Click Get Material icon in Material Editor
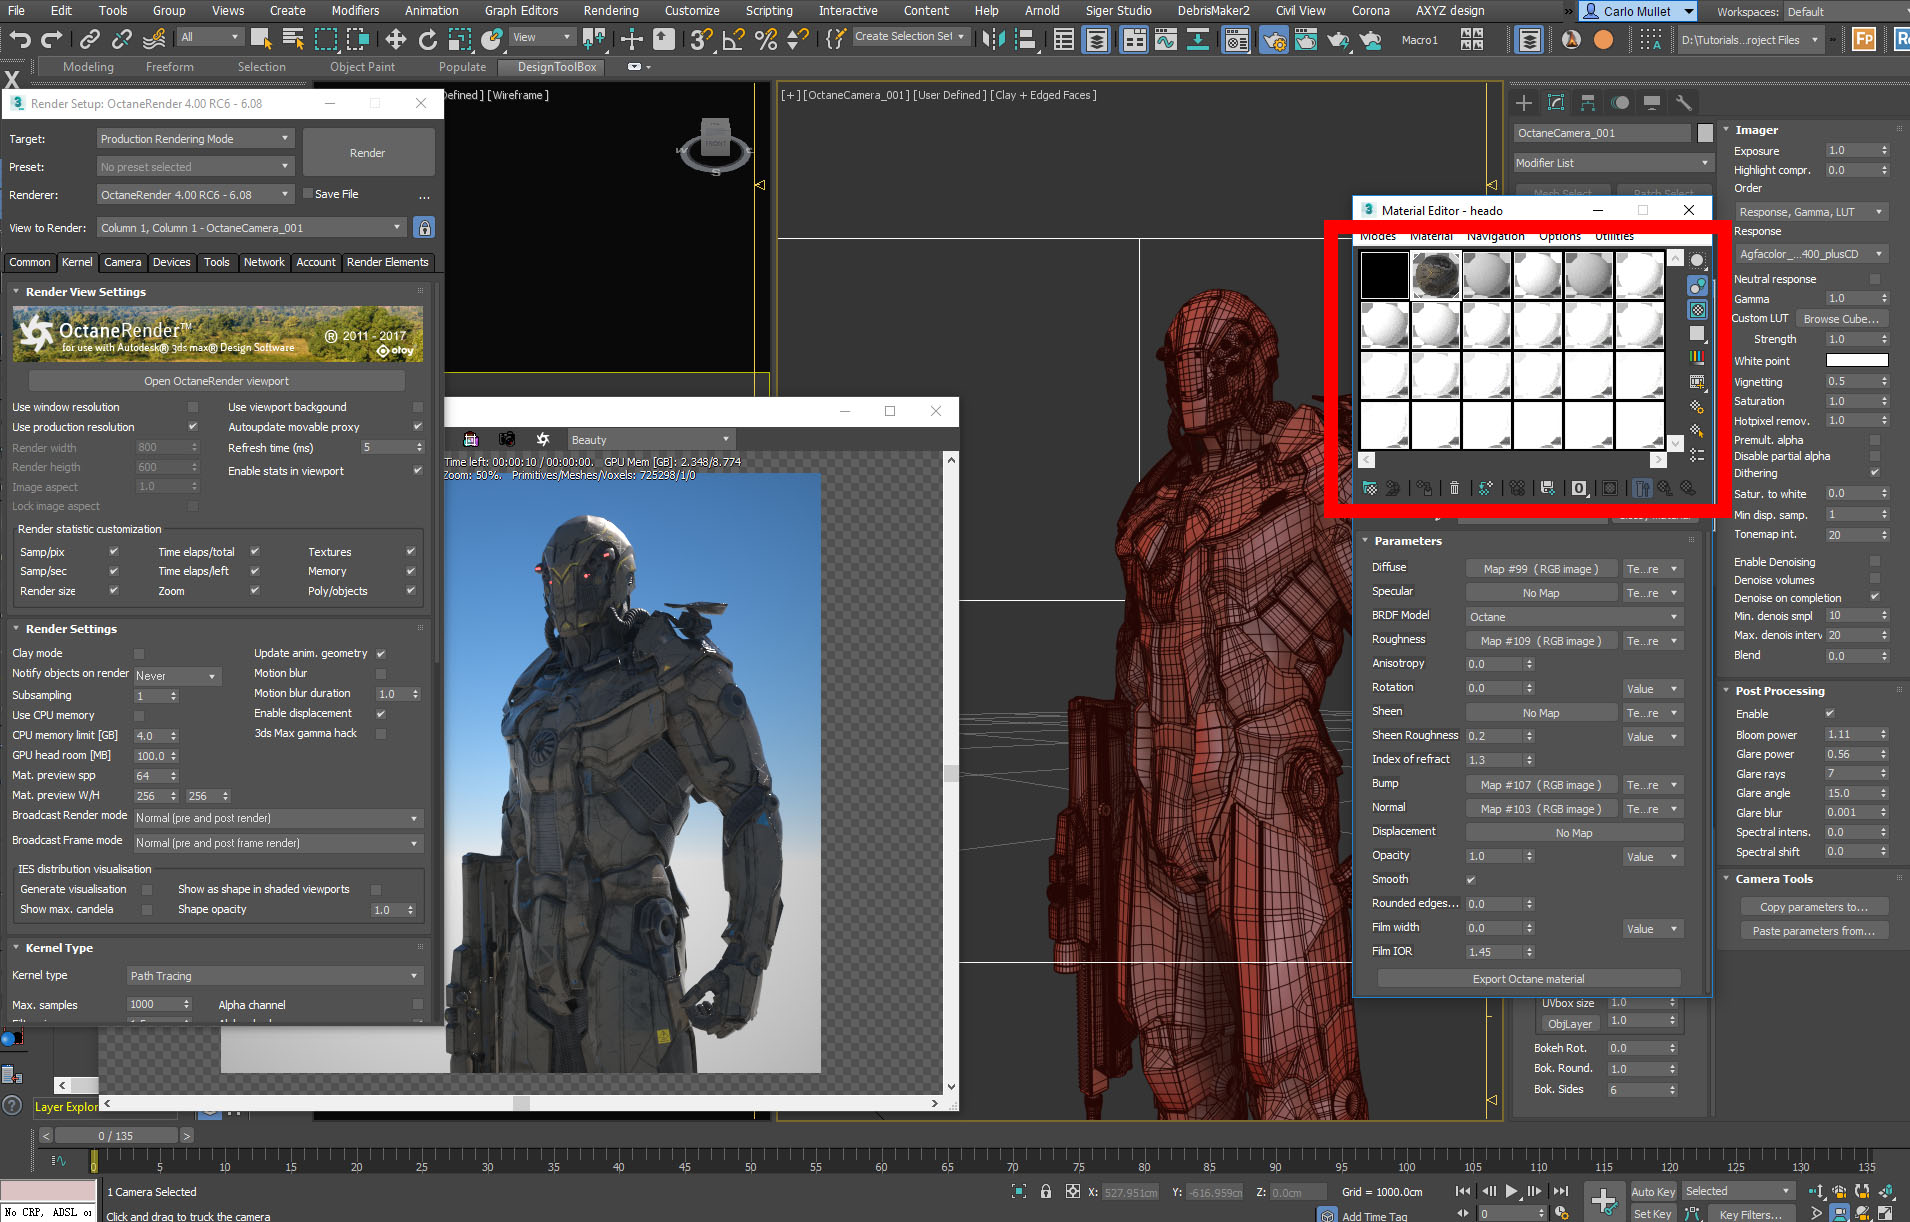The image size is (1910, 1222). (x=1370, y=488)
